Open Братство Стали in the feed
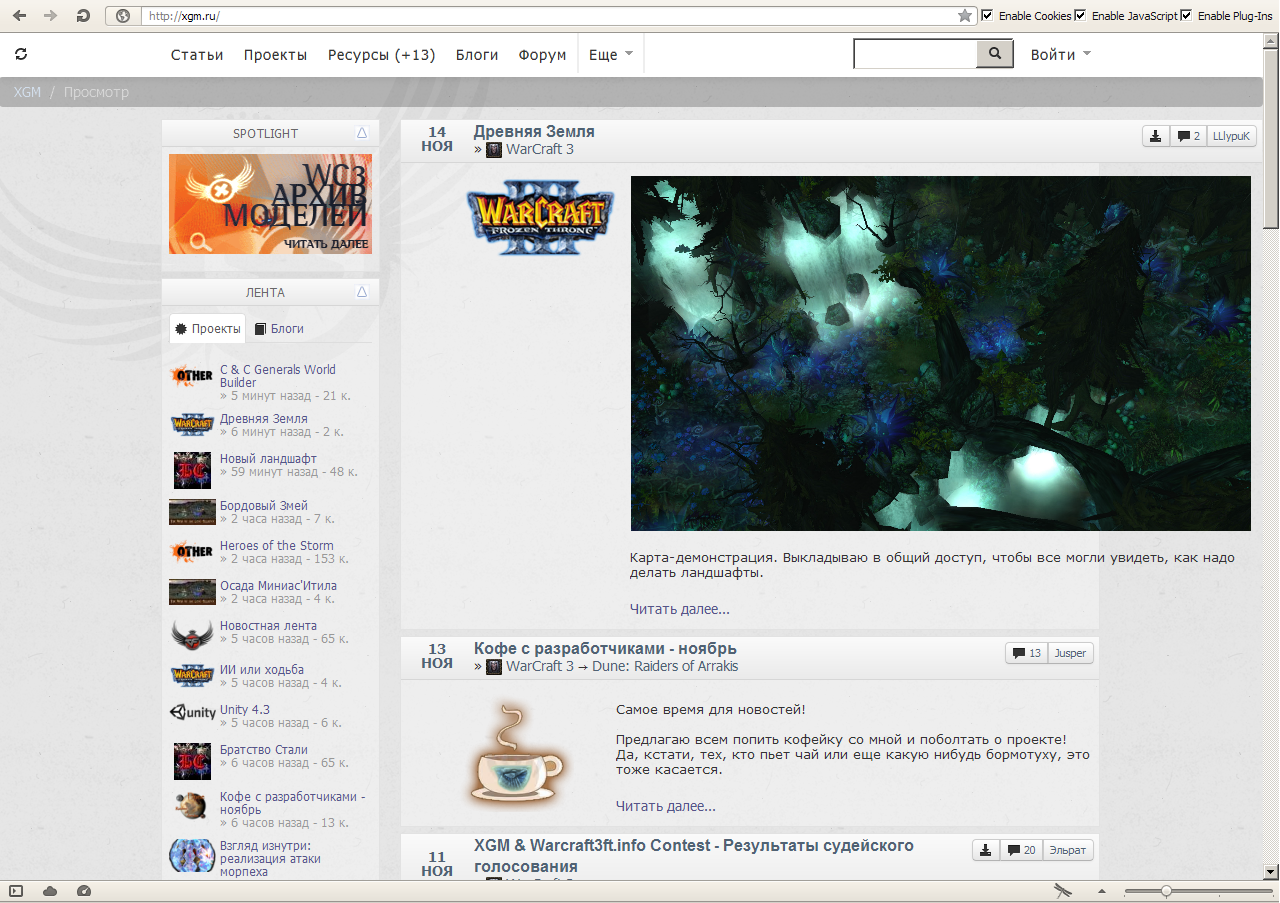 (x=264, y=750)
